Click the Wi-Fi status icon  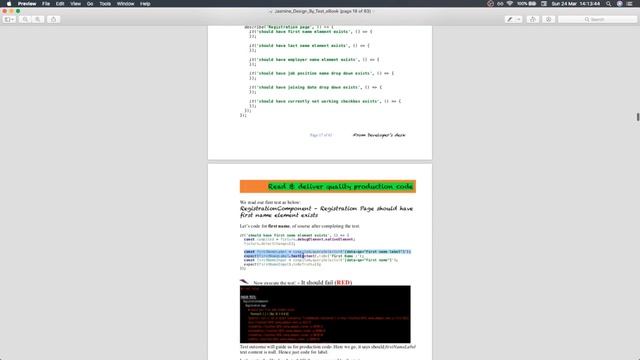(x=510, y=4)
